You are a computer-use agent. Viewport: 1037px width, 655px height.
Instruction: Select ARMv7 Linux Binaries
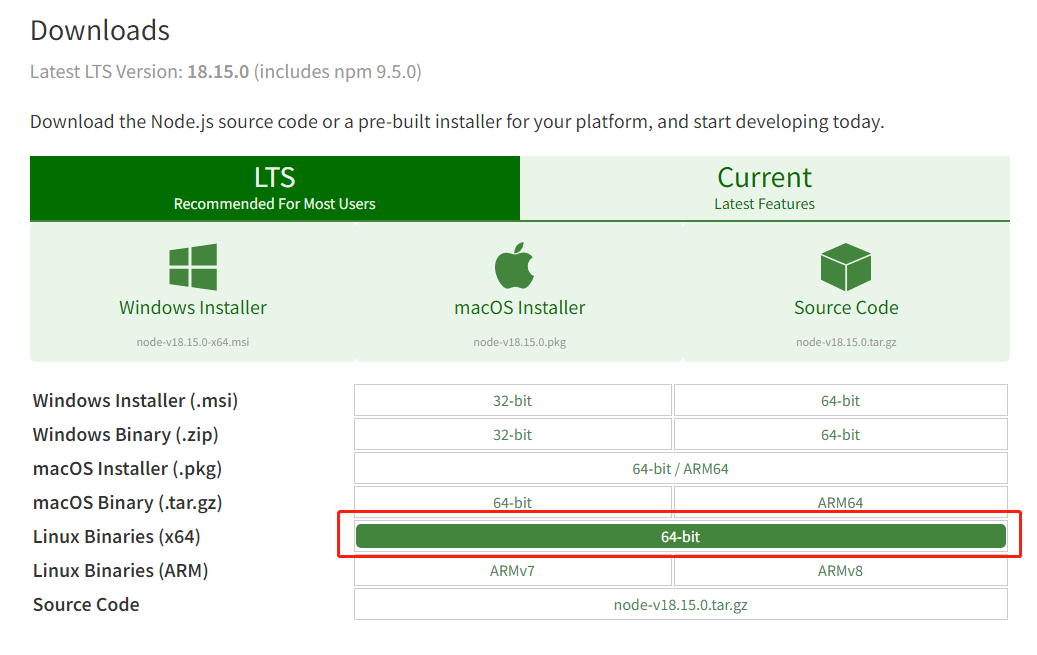(512, 571)
